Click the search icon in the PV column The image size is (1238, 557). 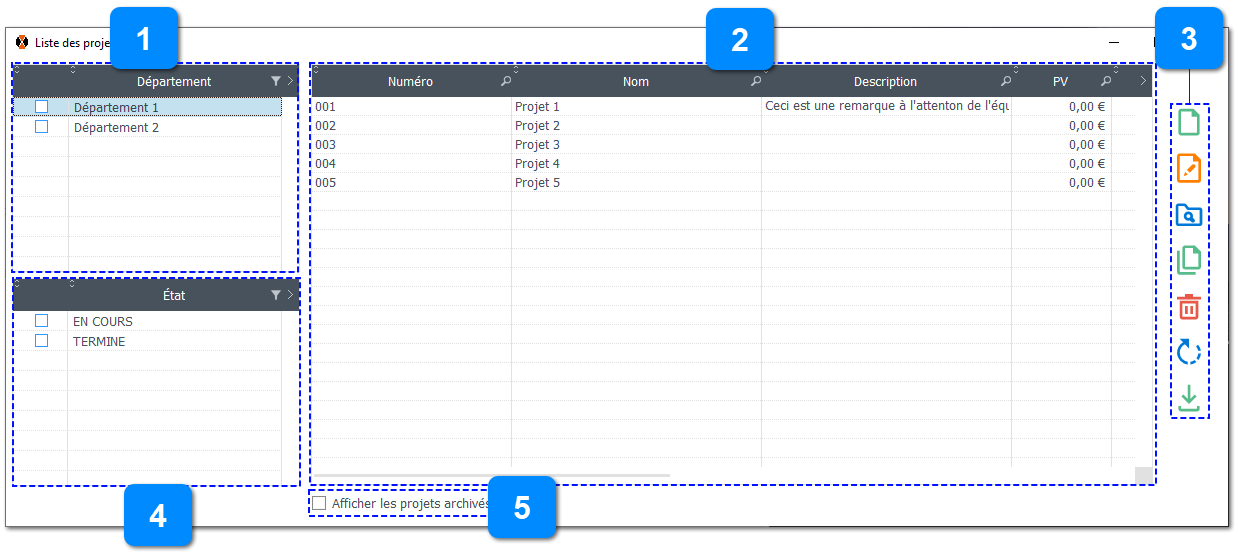click(x=1106, y=82)
